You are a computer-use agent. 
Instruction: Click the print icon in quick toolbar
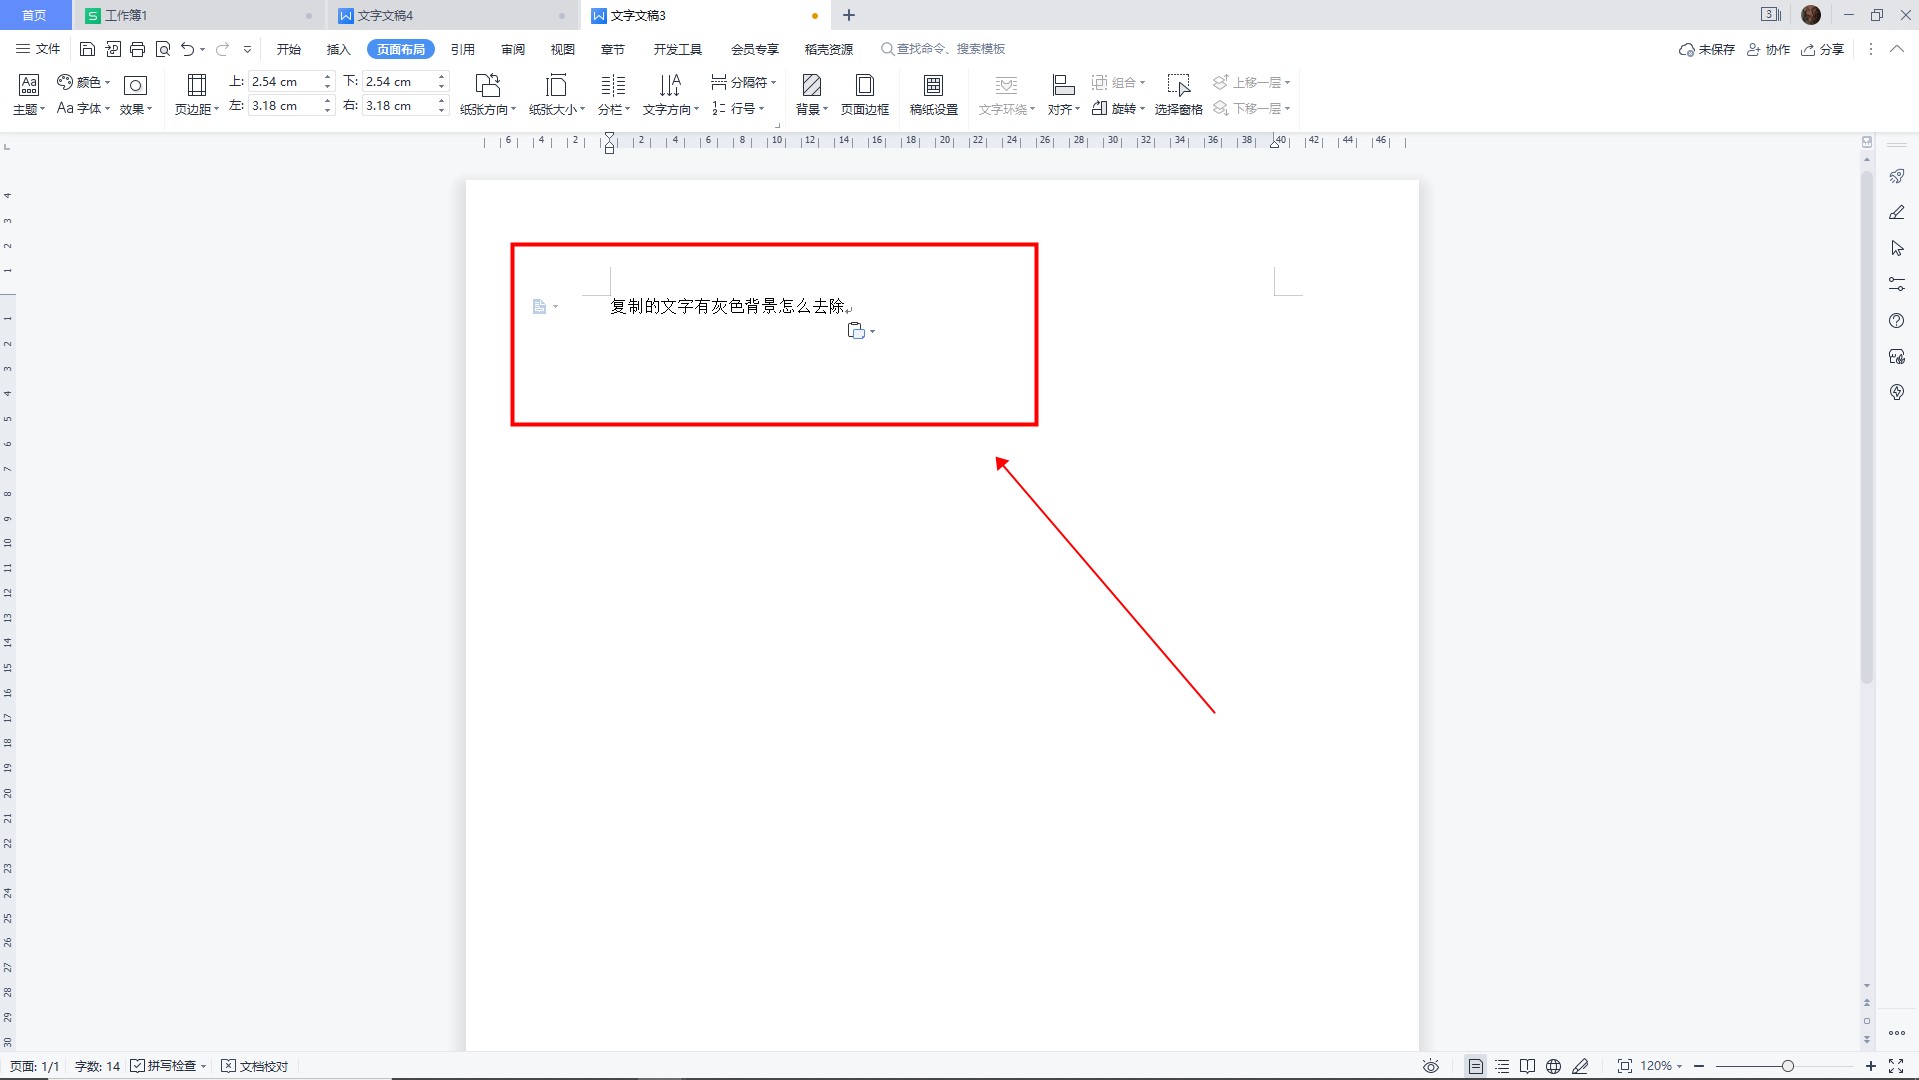point(138,49)
